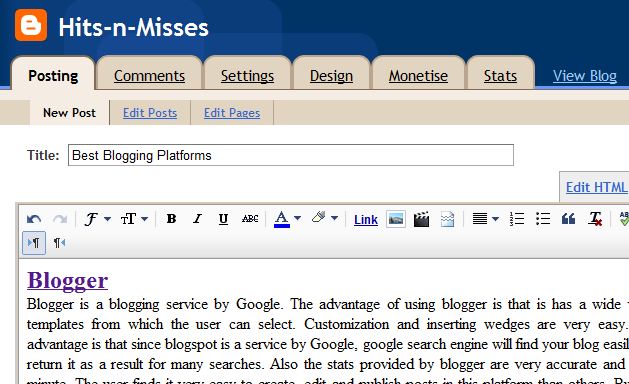Open the Monetise tab
The width and height of the screenshot is (629, 384).
coord(418,75)
